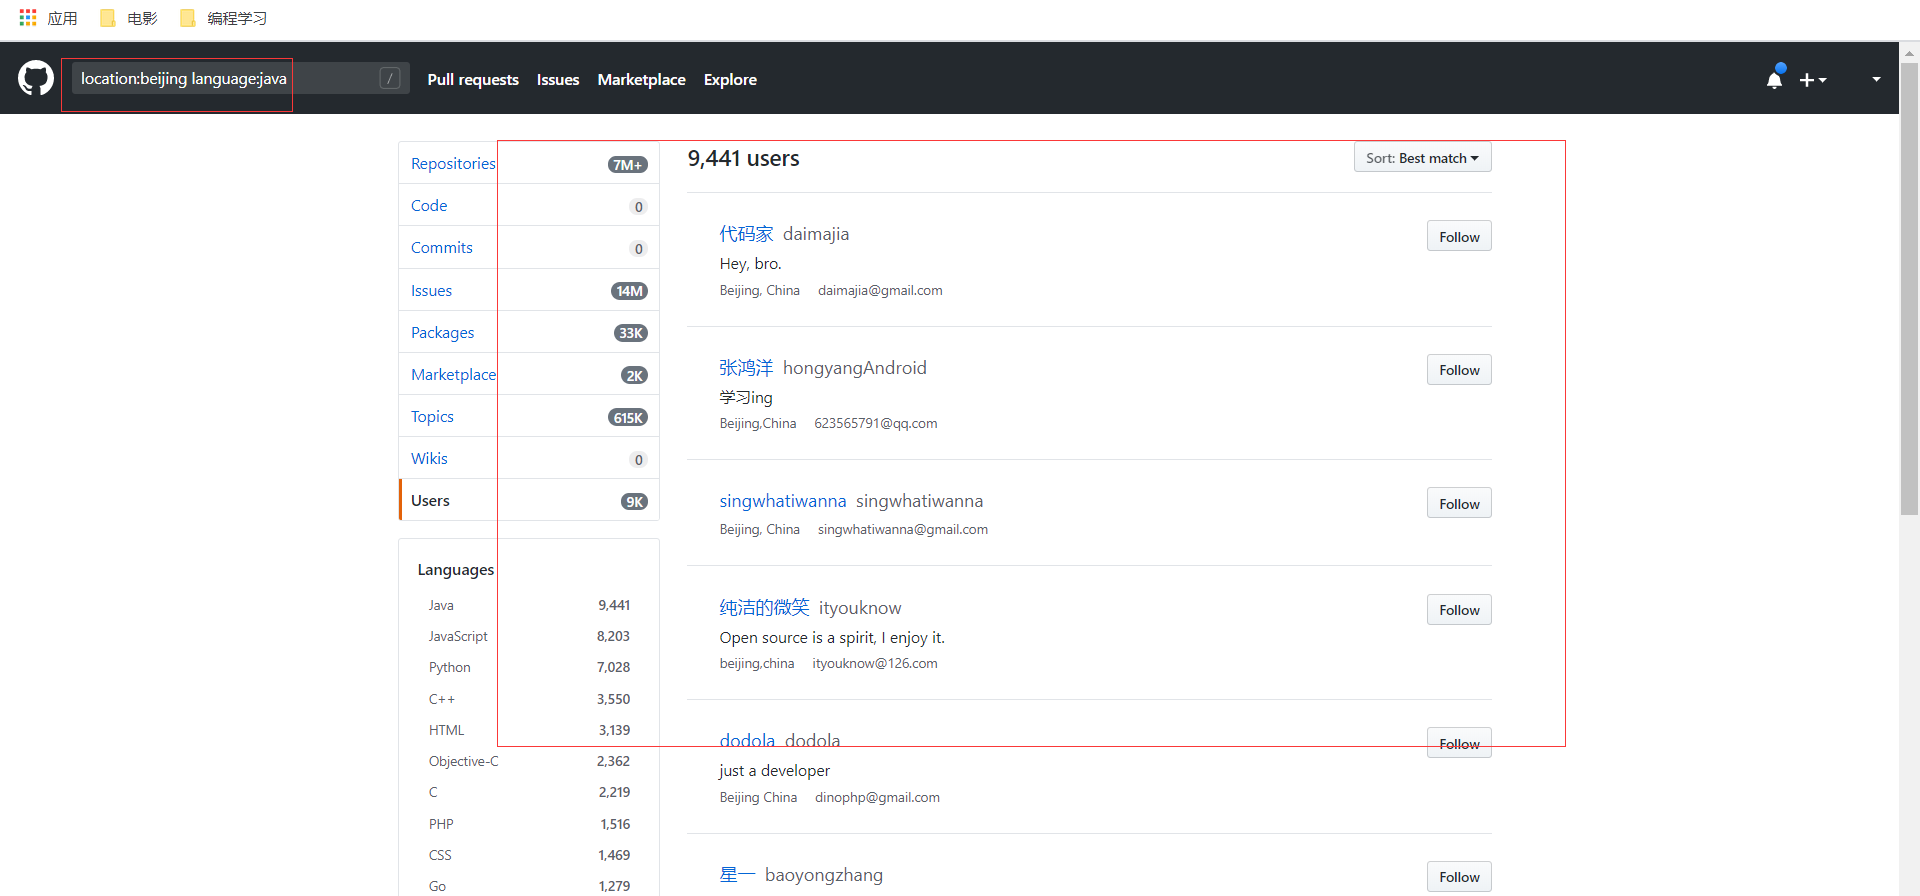Open the blue singwhatiwanna profile link
This screenshot has height=896, width=1920.
pyautogui.click(x=783, y=501)
